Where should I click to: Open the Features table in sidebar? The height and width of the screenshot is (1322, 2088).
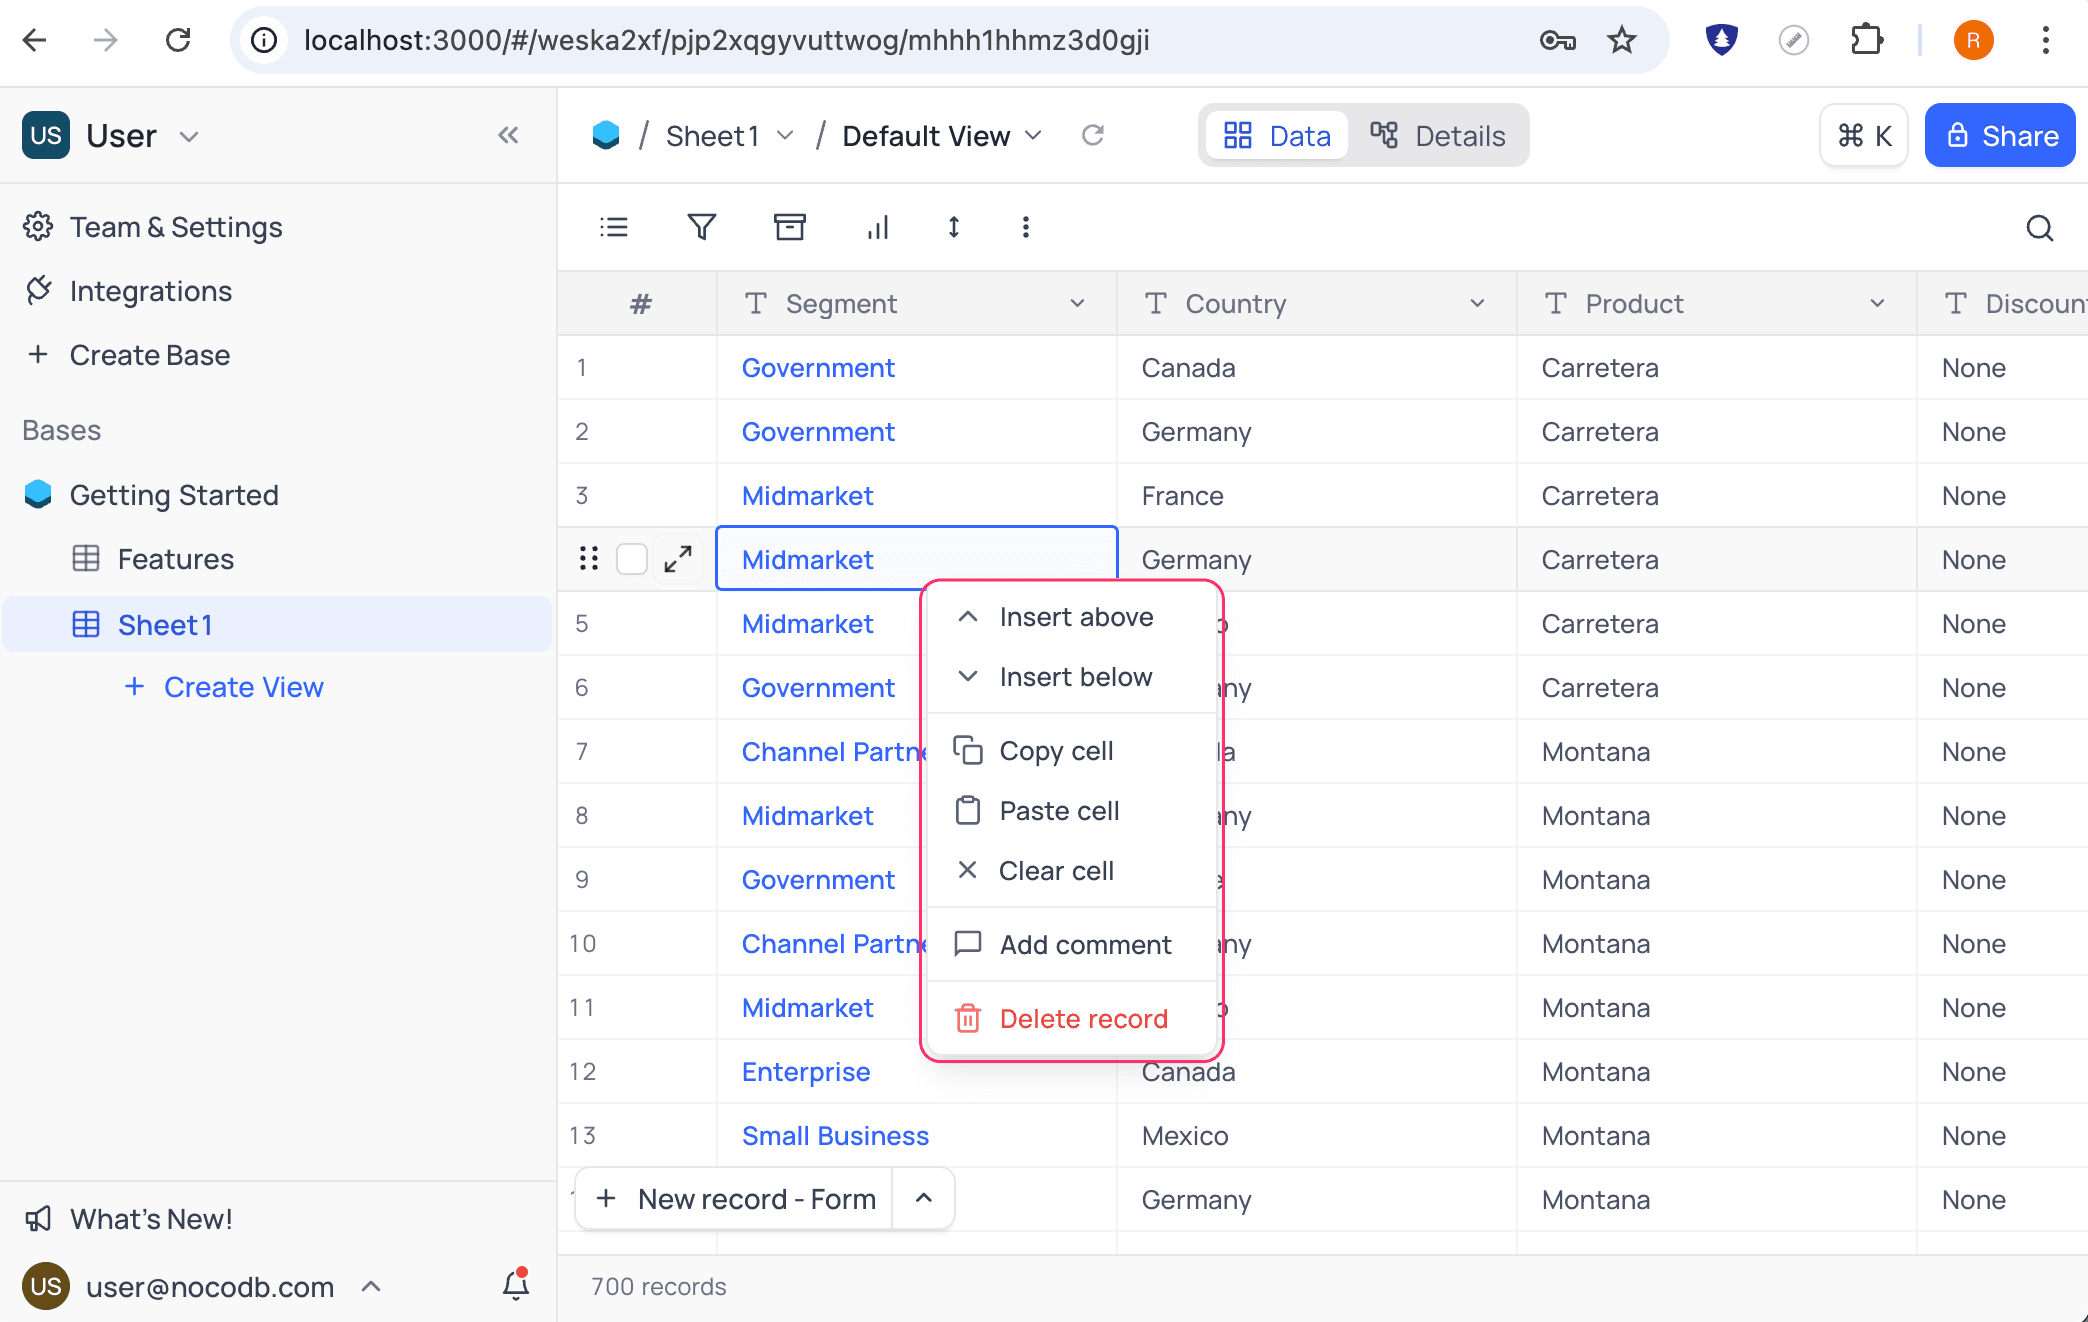tap(175, 559)
